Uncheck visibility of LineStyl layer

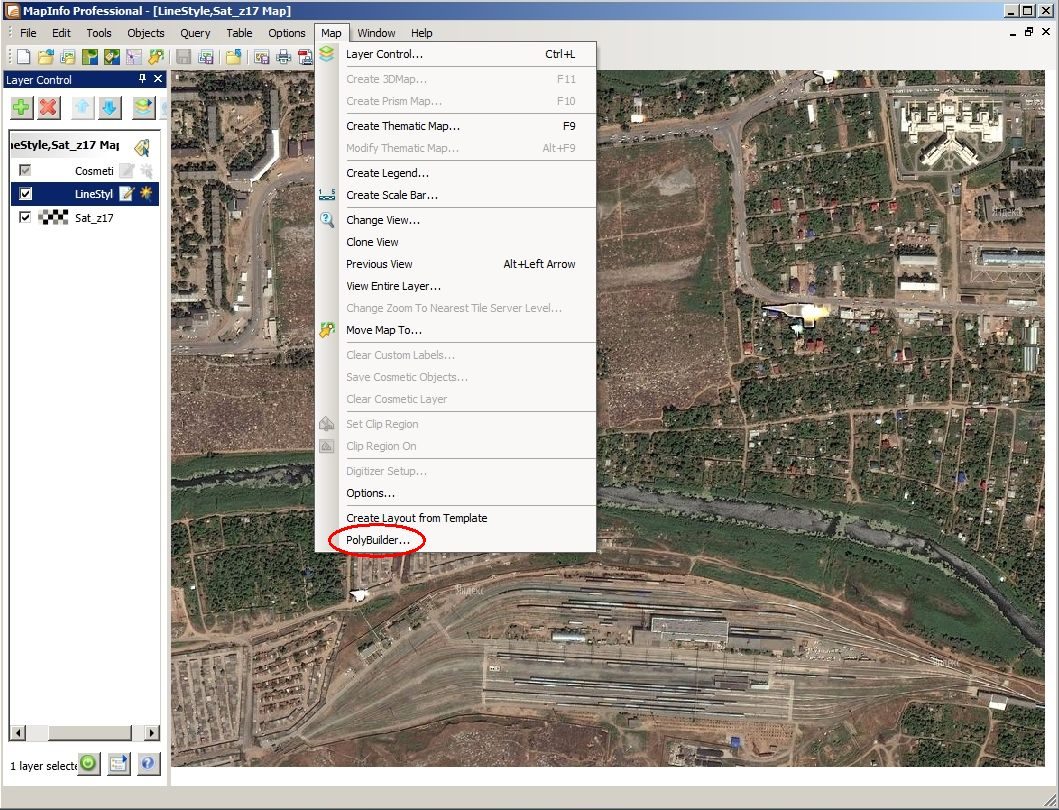coord(25,194)
